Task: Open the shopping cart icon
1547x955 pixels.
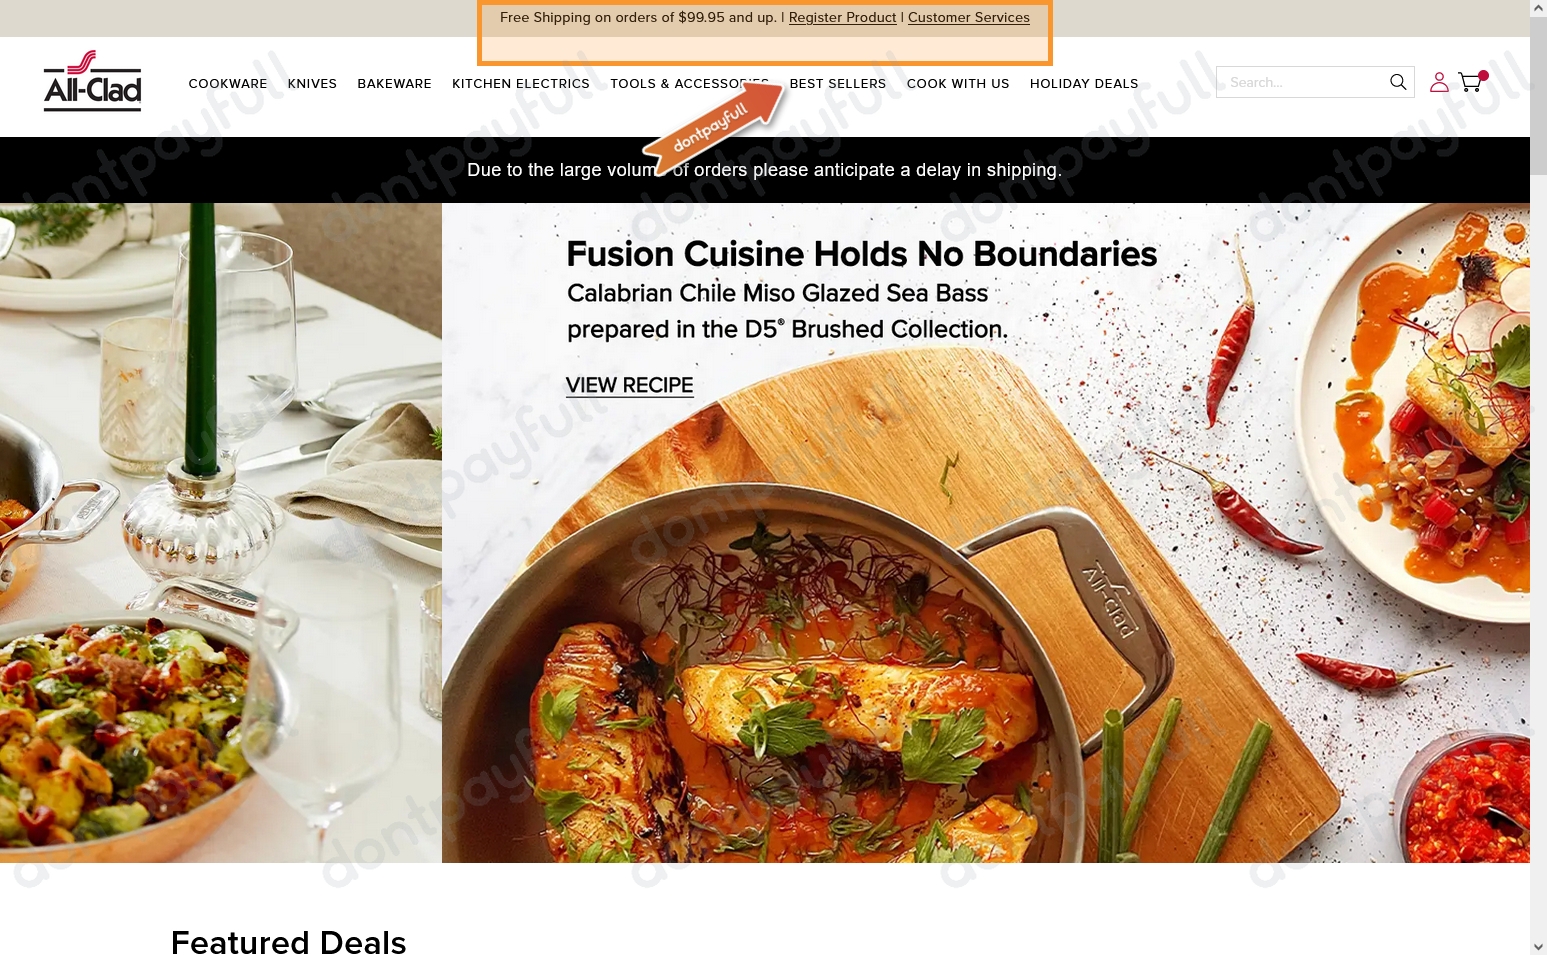Action: coord(1471,82)
